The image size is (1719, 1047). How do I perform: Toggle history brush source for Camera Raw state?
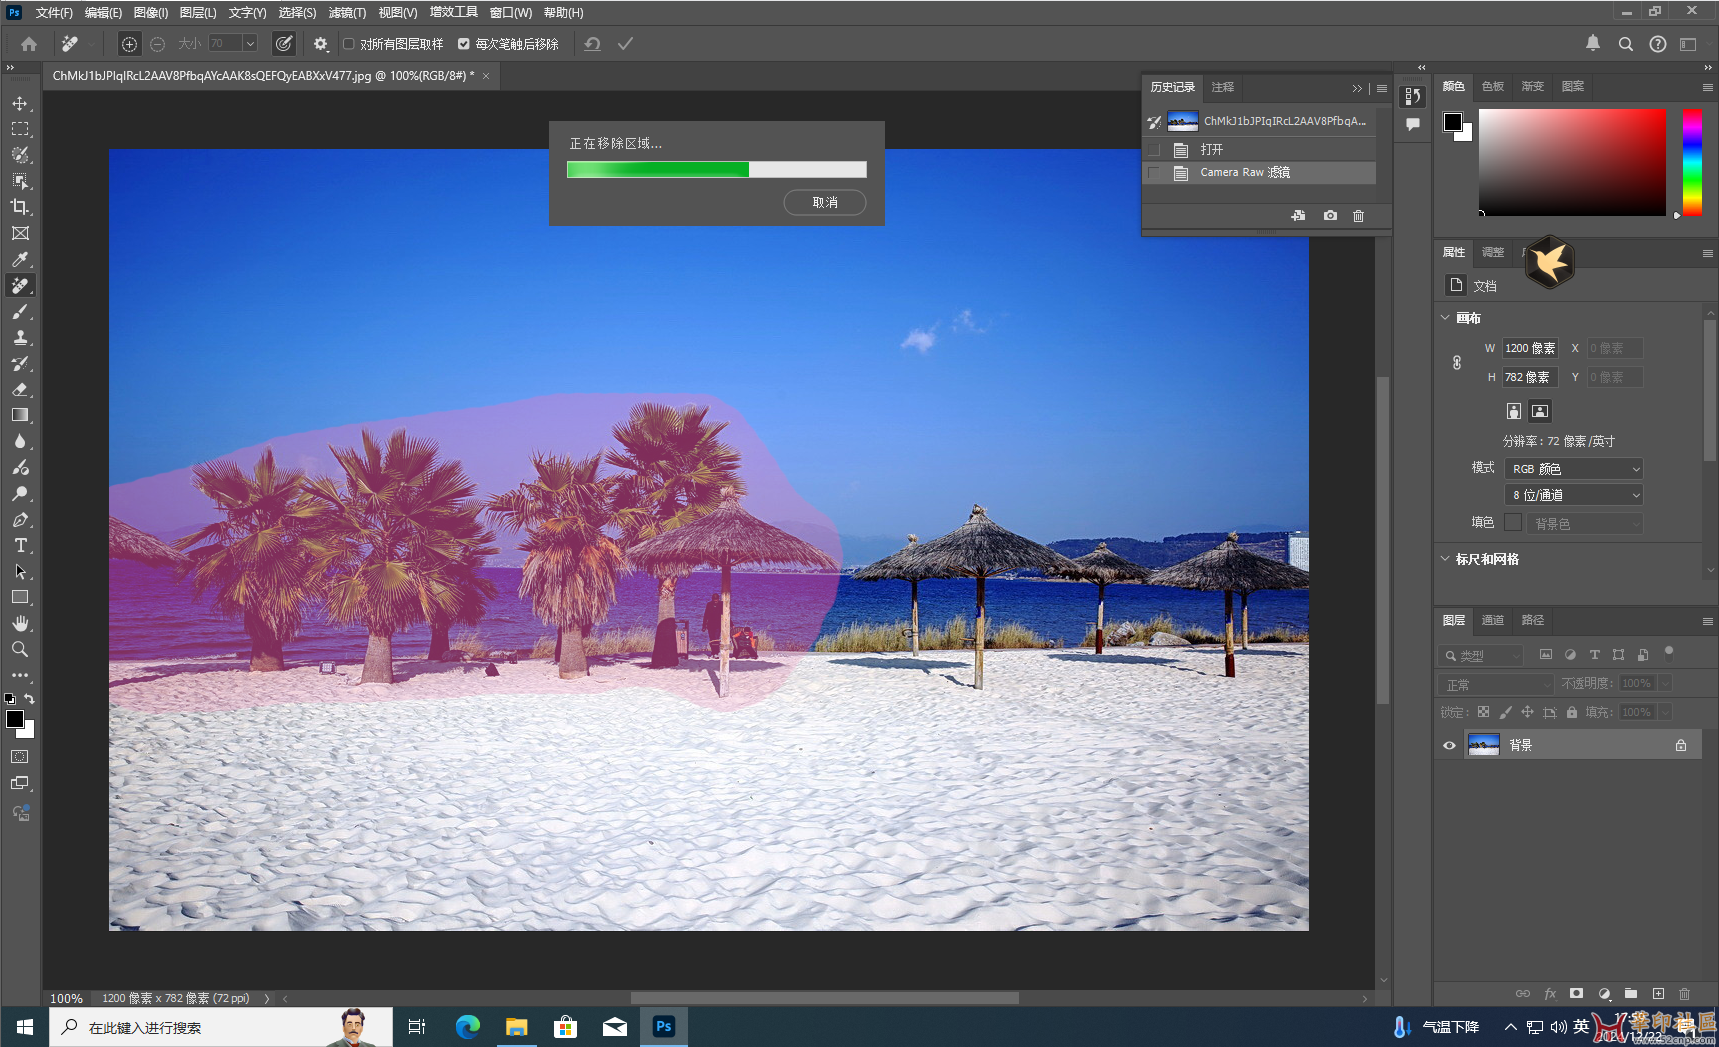click(1154, 173)
